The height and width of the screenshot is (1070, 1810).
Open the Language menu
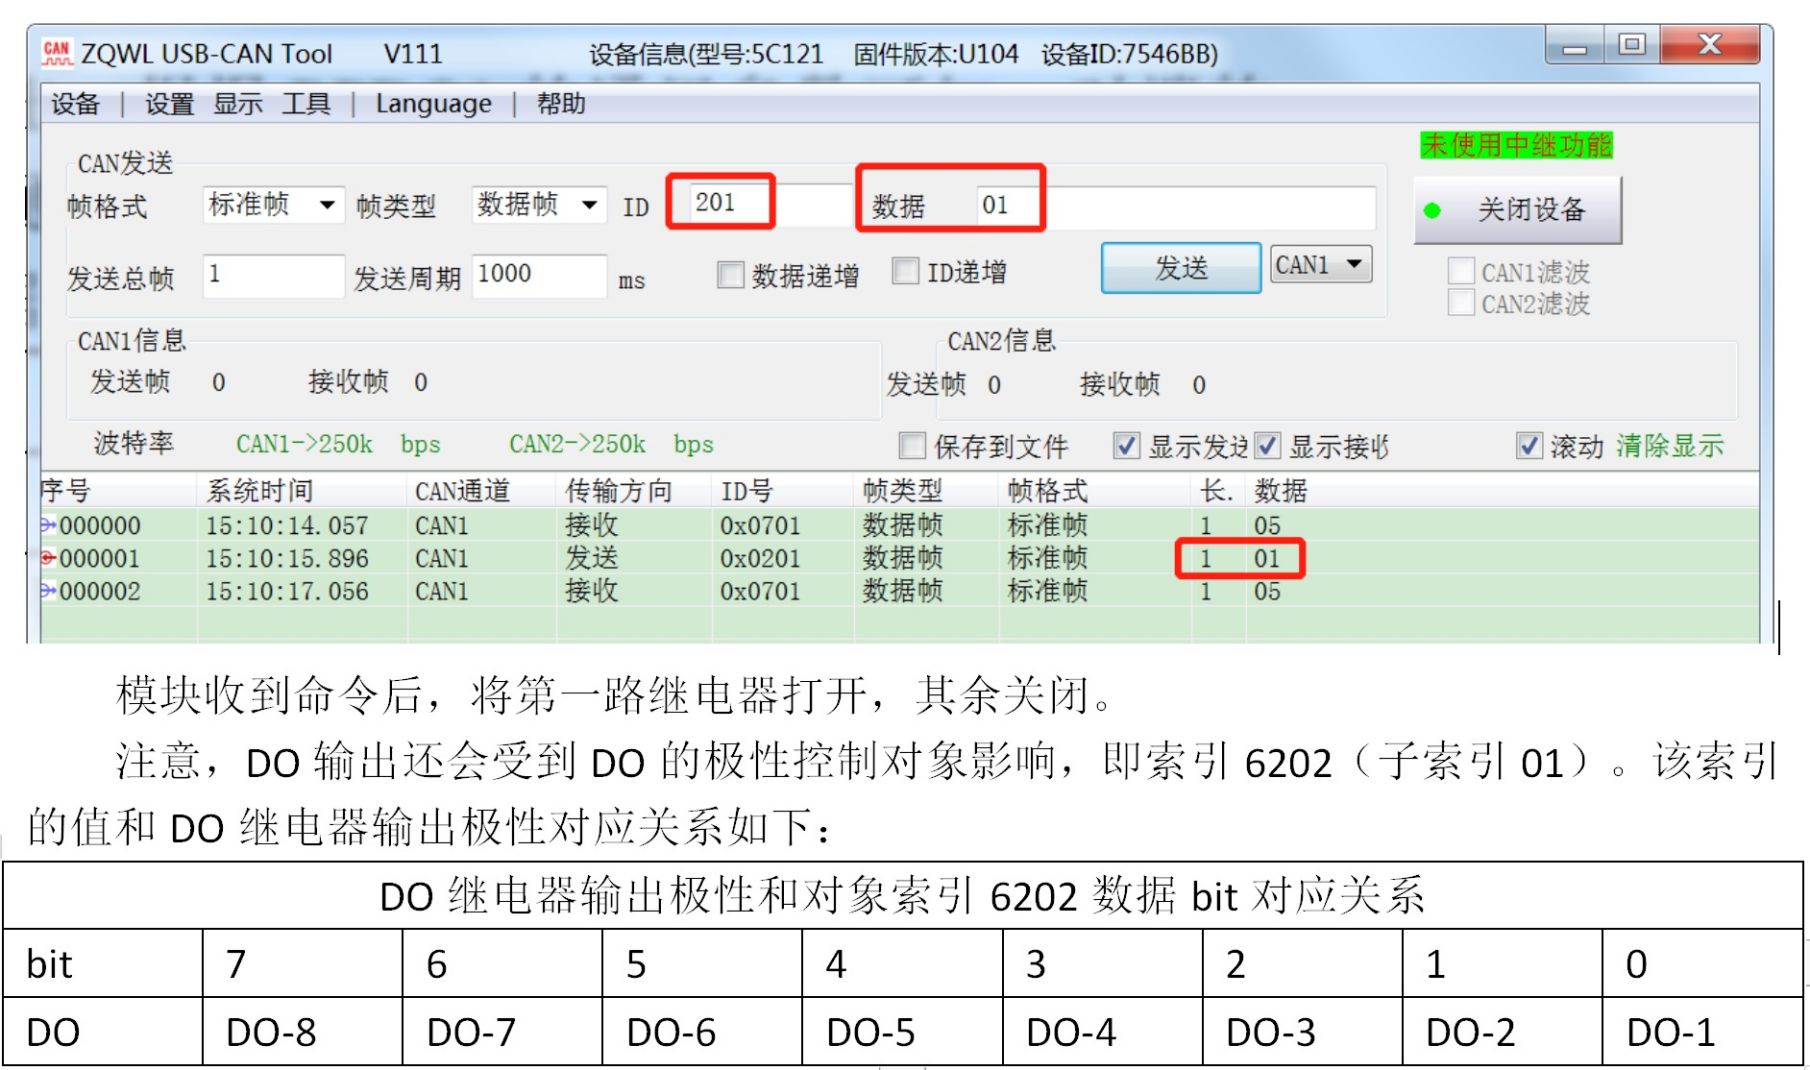tap(433, 104)
